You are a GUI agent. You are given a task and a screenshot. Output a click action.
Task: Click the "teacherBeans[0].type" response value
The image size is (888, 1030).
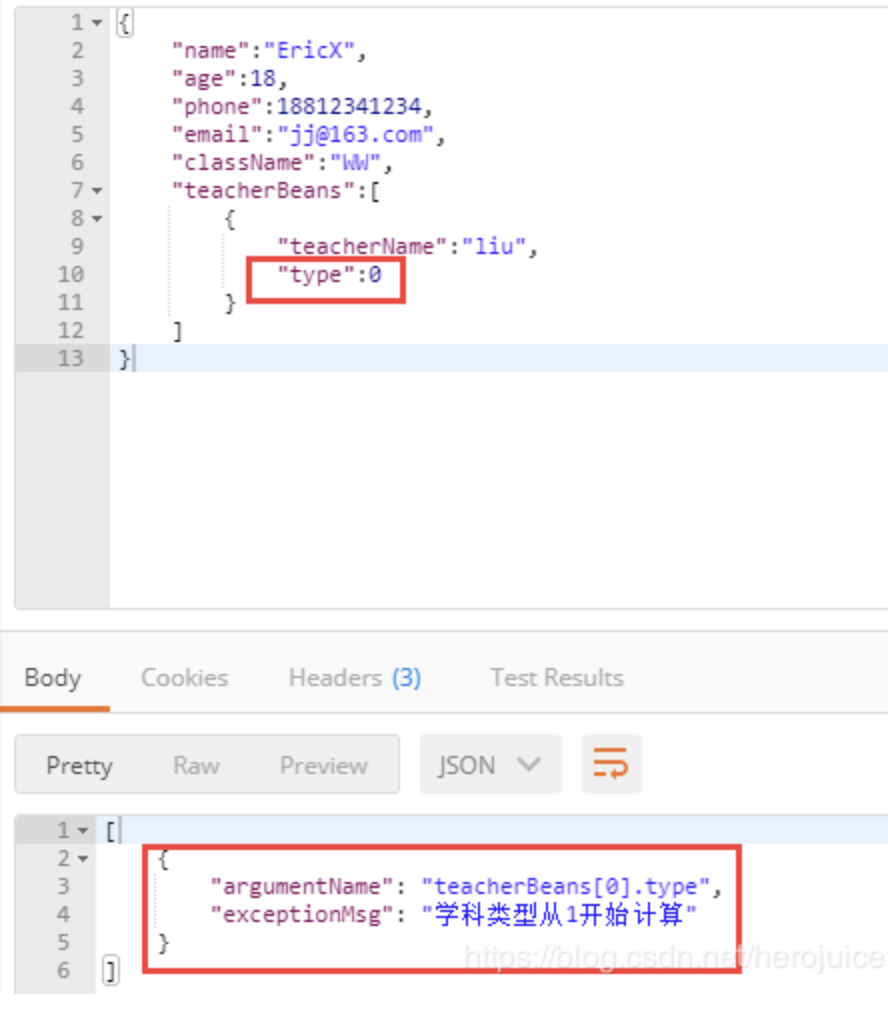tap(566, 887)
